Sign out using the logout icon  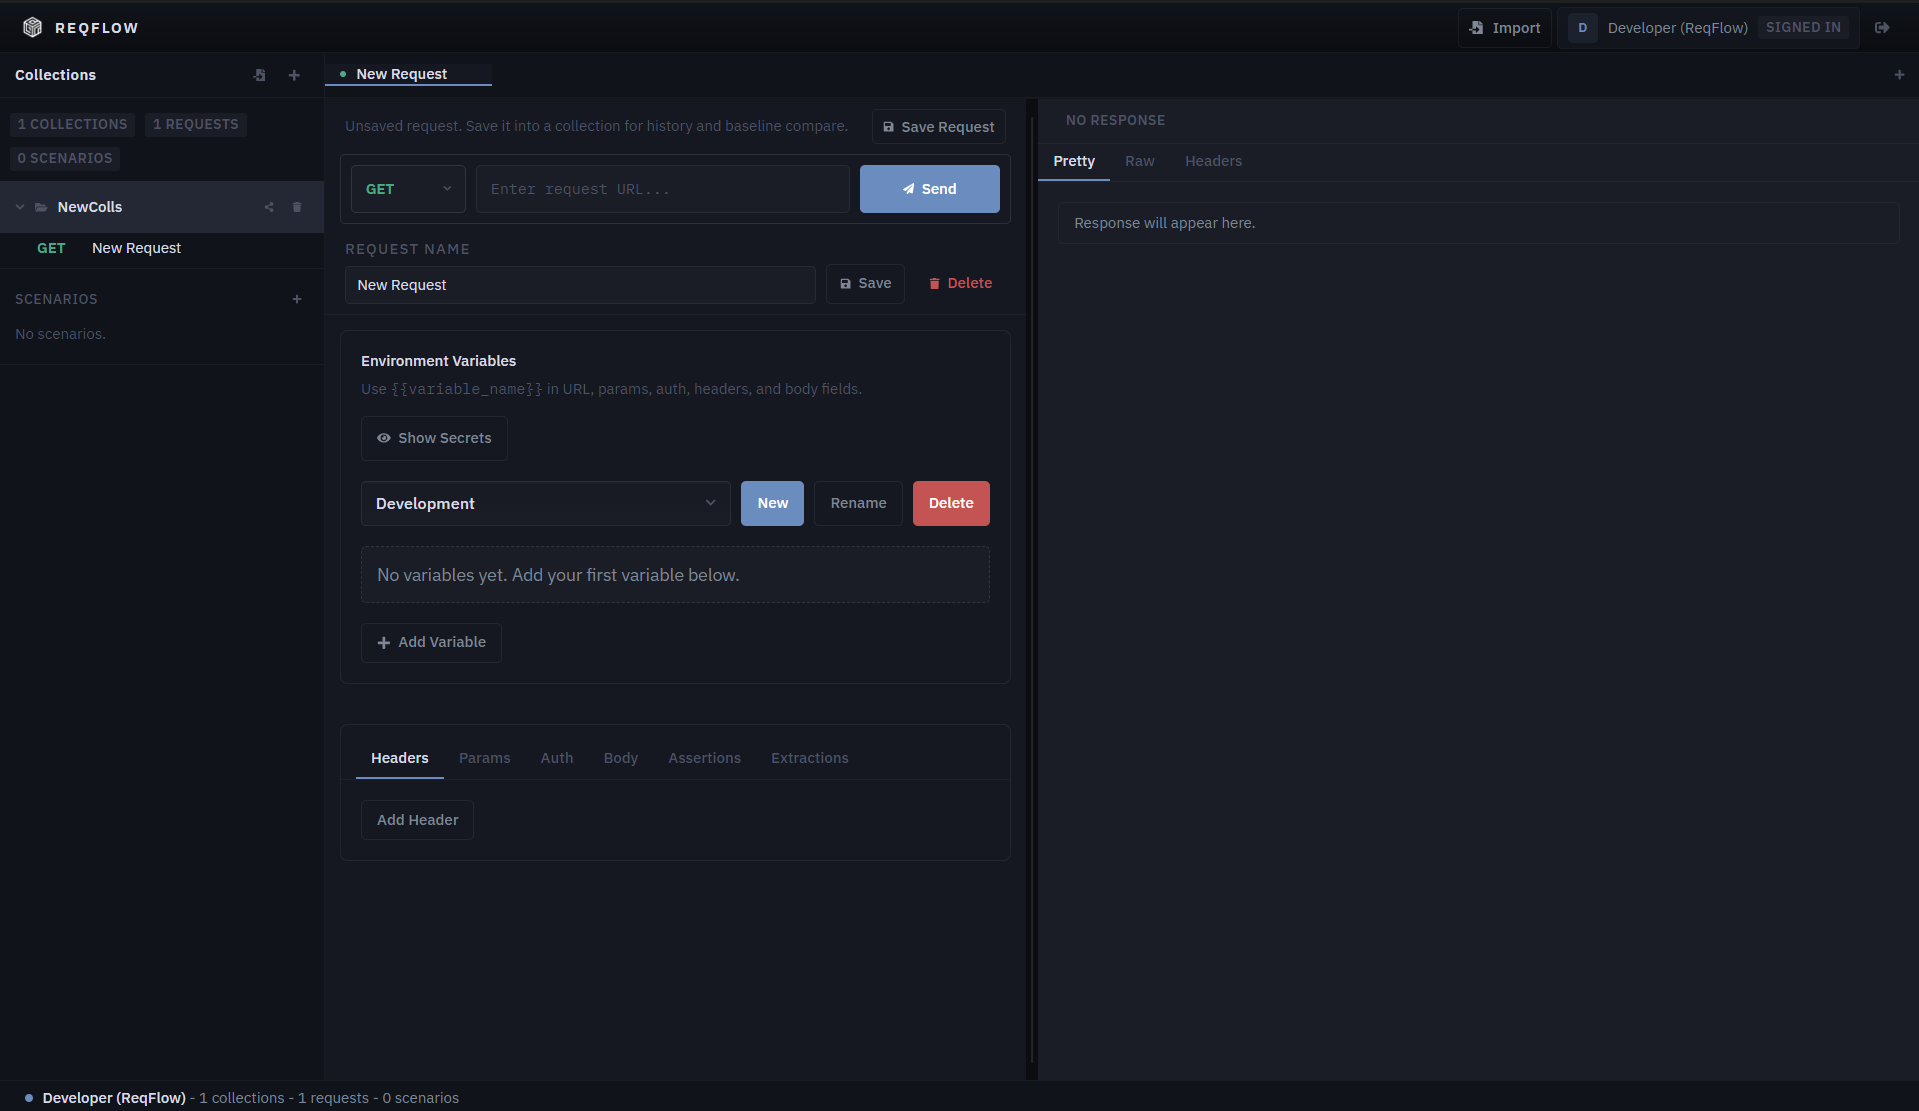tap(1883, 27)
